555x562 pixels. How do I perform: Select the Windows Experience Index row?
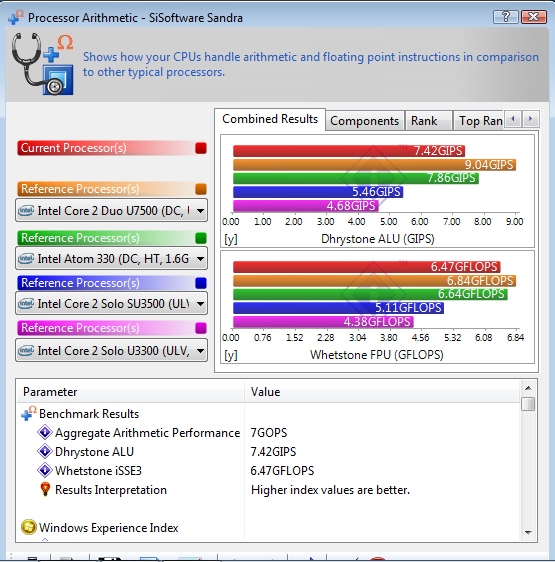[x=269, y=528]
